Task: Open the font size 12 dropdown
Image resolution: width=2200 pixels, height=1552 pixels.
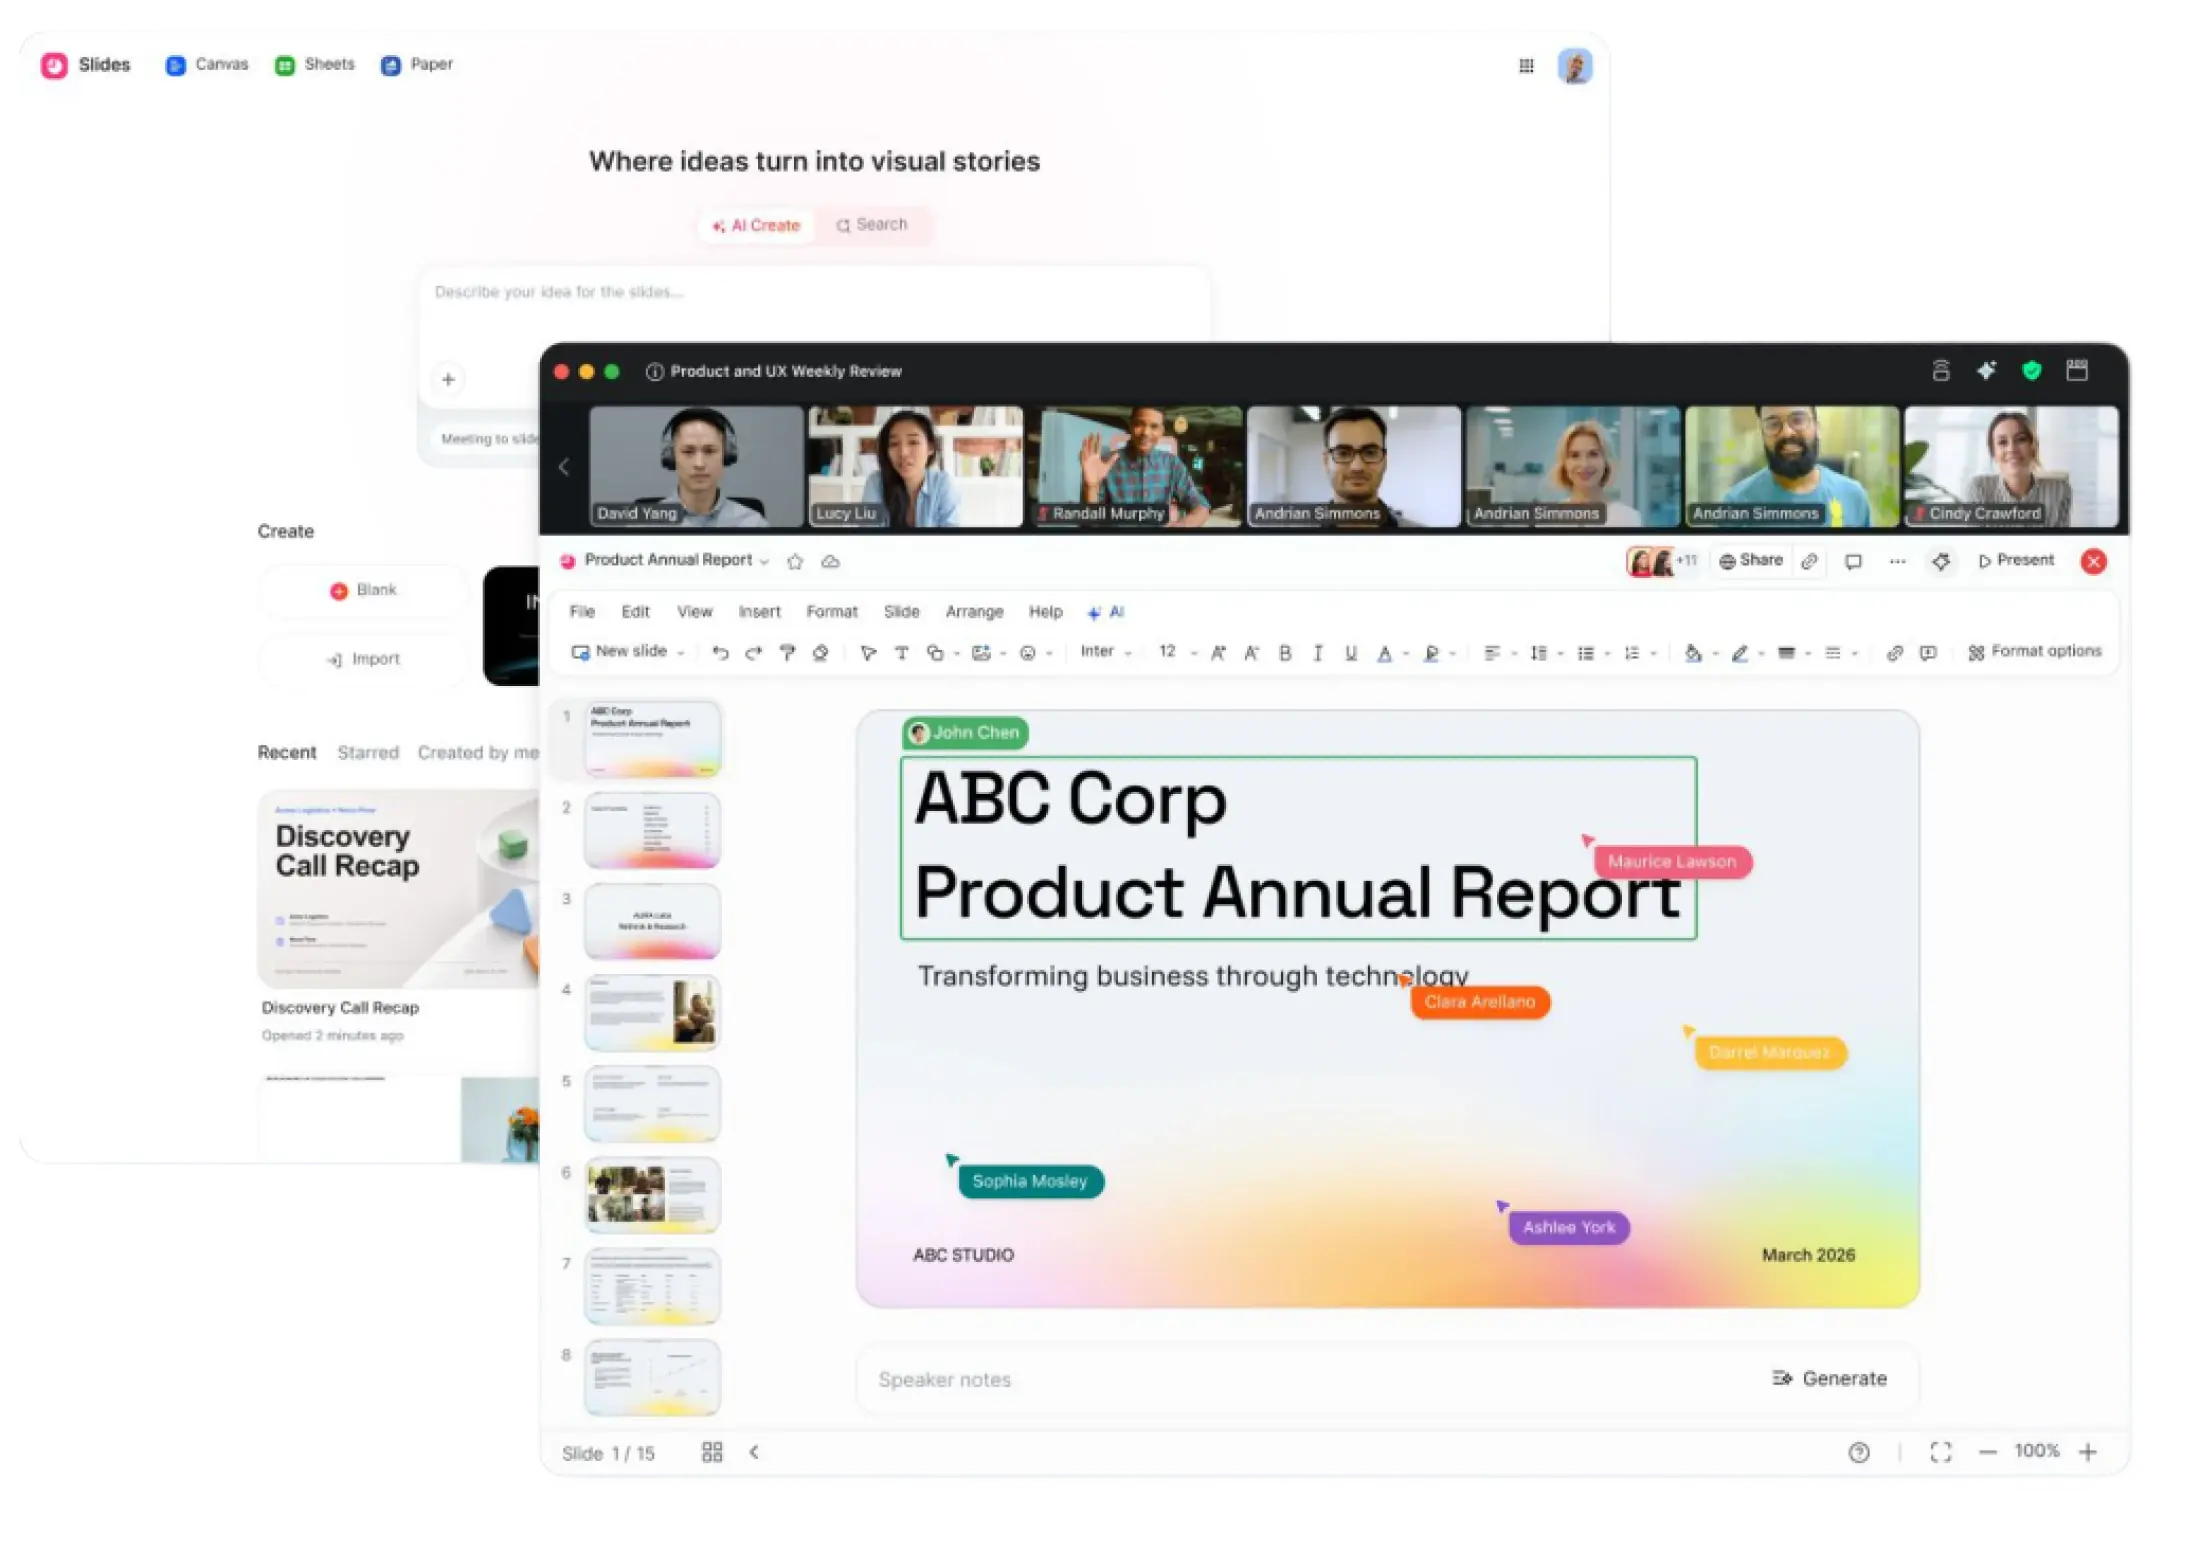Action: coord(1177,652)
